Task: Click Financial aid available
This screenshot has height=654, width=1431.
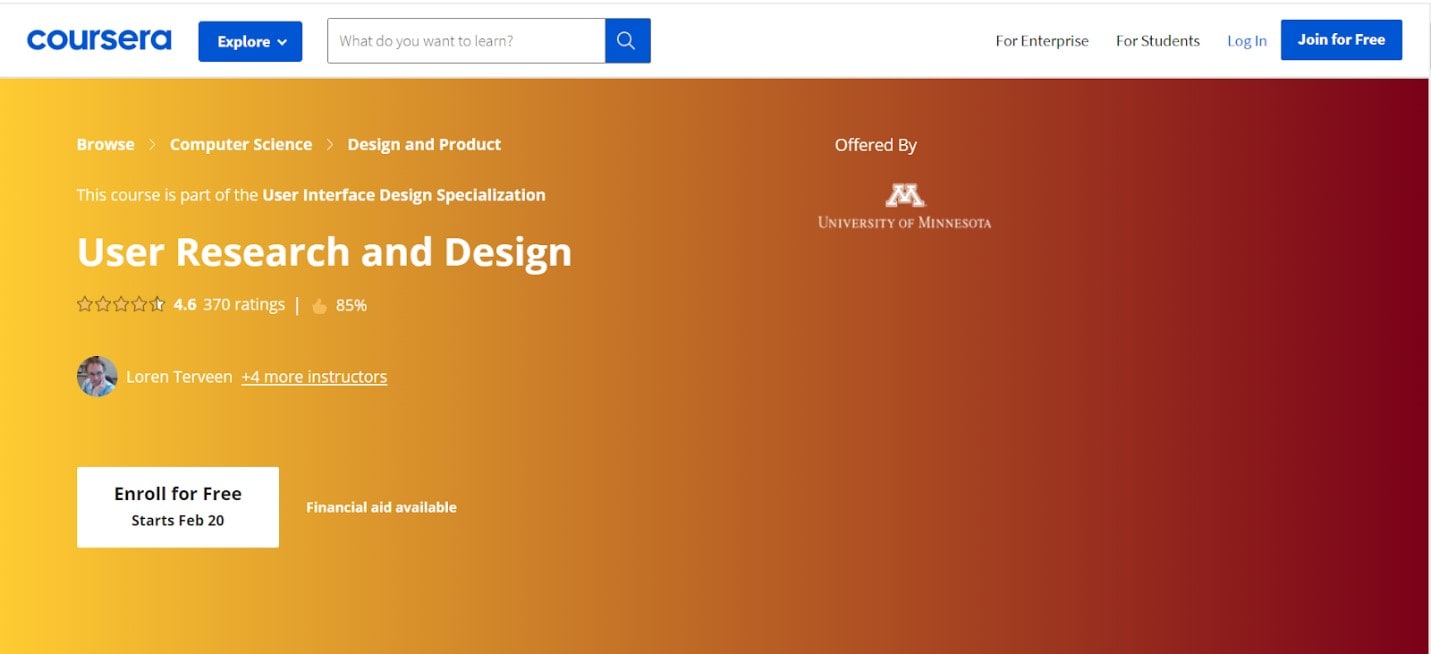Action: (x=381, y=507)
